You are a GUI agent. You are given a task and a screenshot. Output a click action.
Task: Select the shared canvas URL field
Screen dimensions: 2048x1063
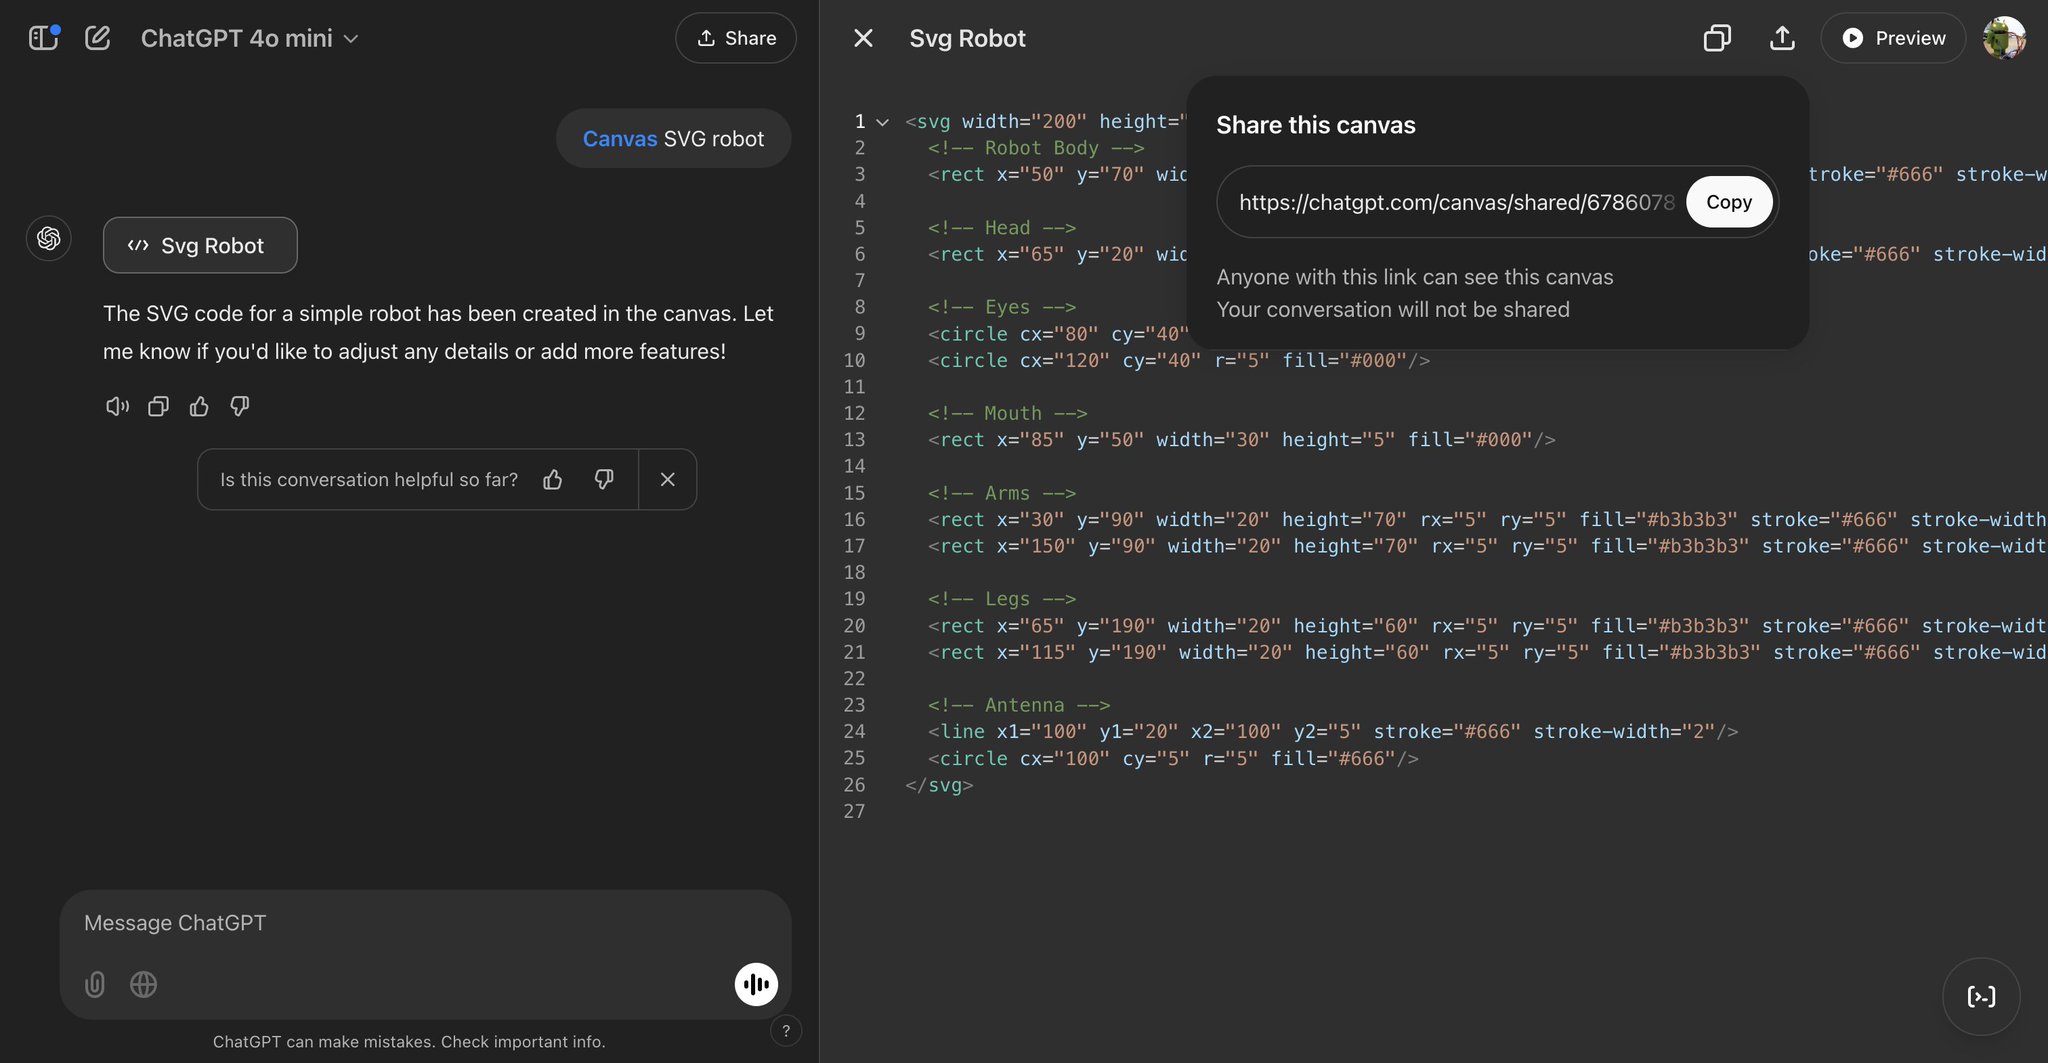tap(1455, 202)
